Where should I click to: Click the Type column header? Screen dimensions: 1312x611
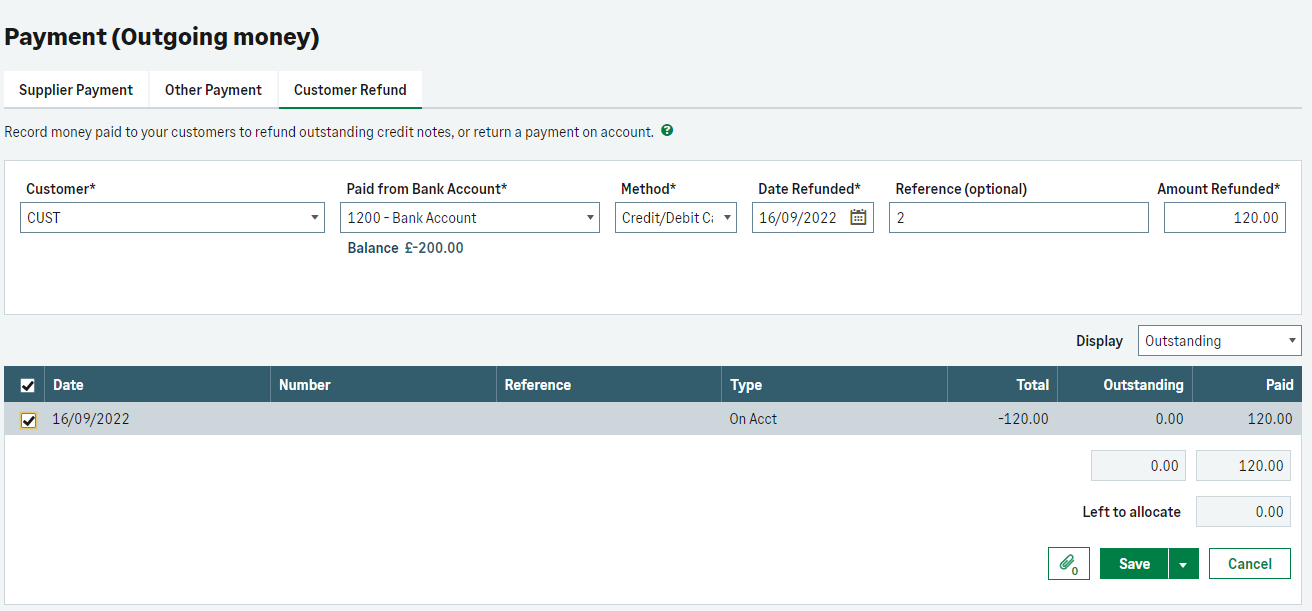746,385
